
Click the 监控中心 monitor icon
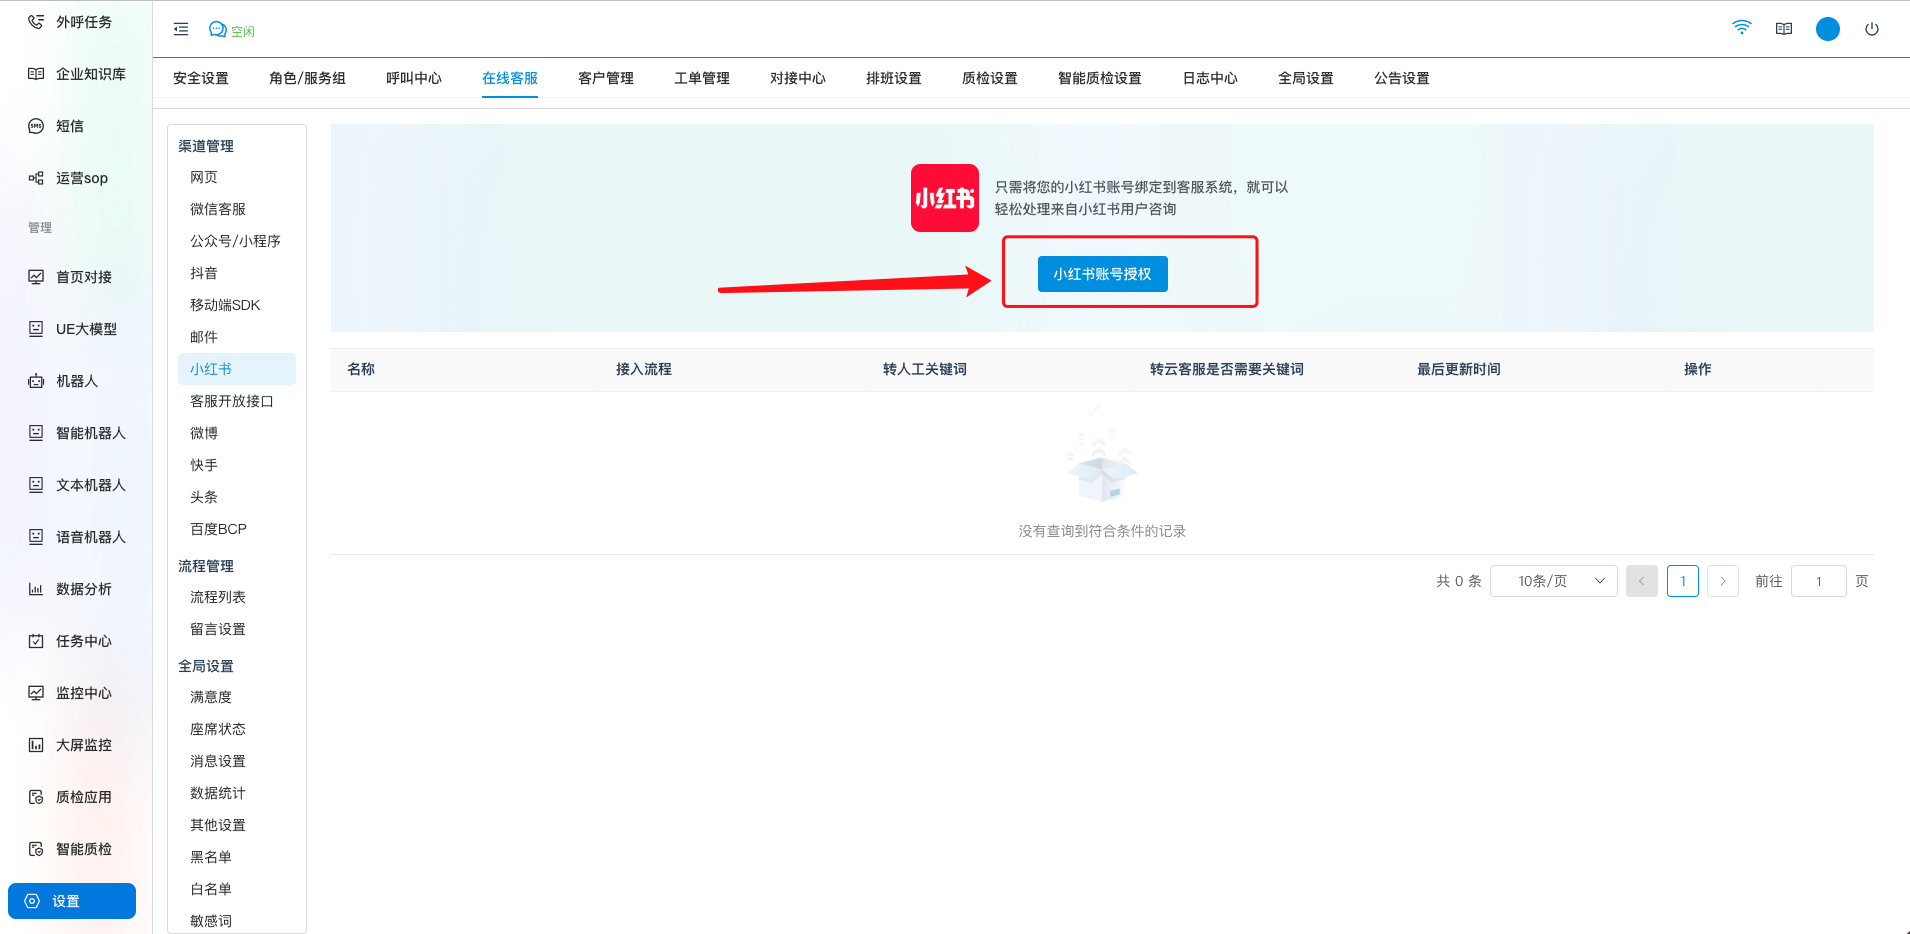click(x=36, y=693)
